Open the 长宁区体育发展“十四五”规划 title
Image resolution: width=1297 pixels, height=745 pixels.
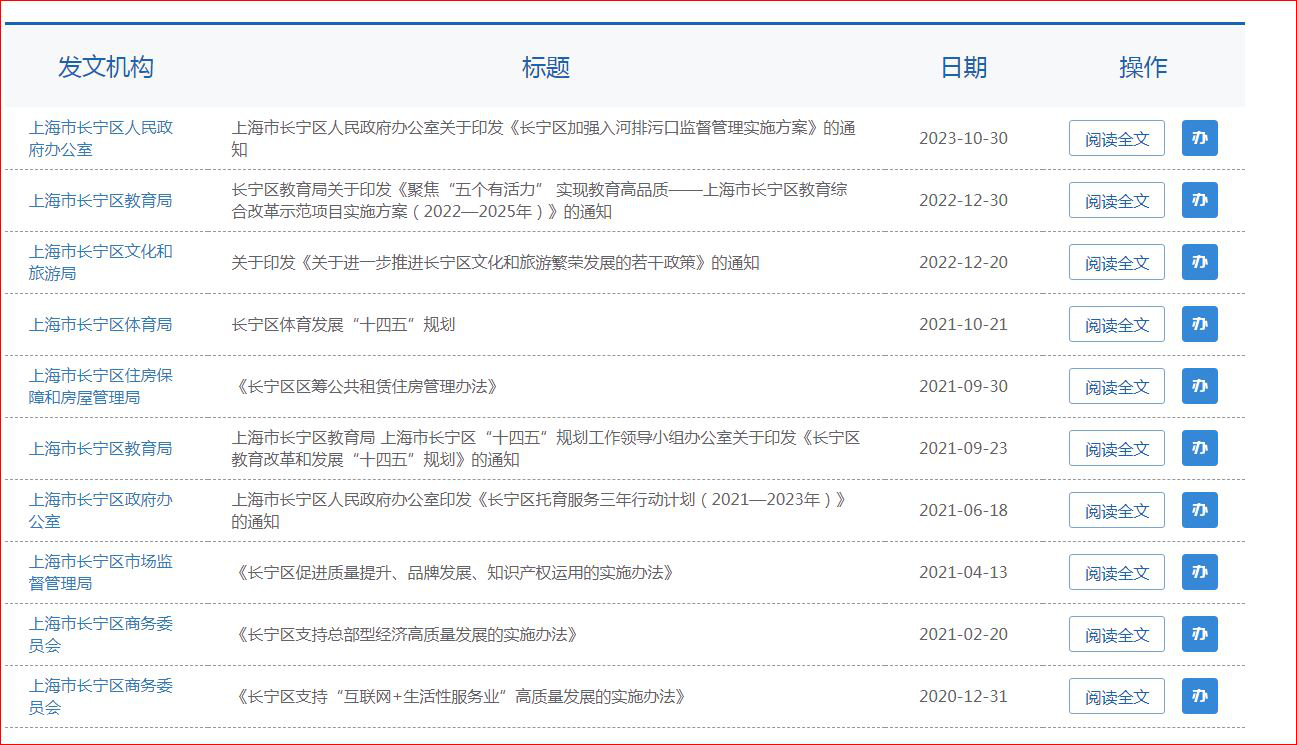343,325
